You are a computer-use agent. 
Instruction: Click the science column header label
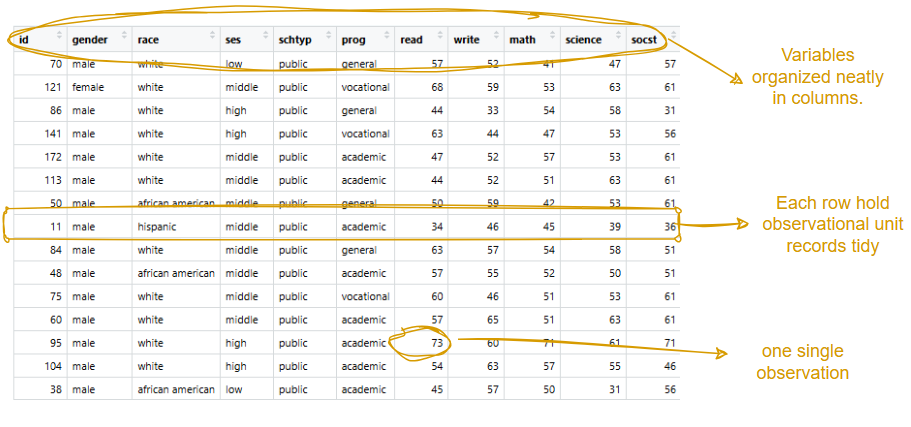click(x=583, y=40)
